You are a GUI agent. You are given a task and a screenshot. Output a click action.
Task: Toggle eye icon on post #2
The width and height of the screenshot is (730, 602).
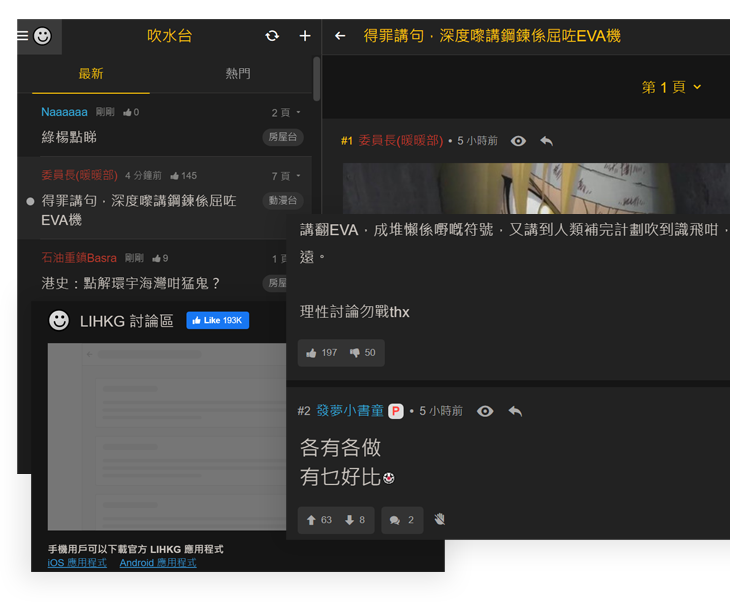click(485, 411)
